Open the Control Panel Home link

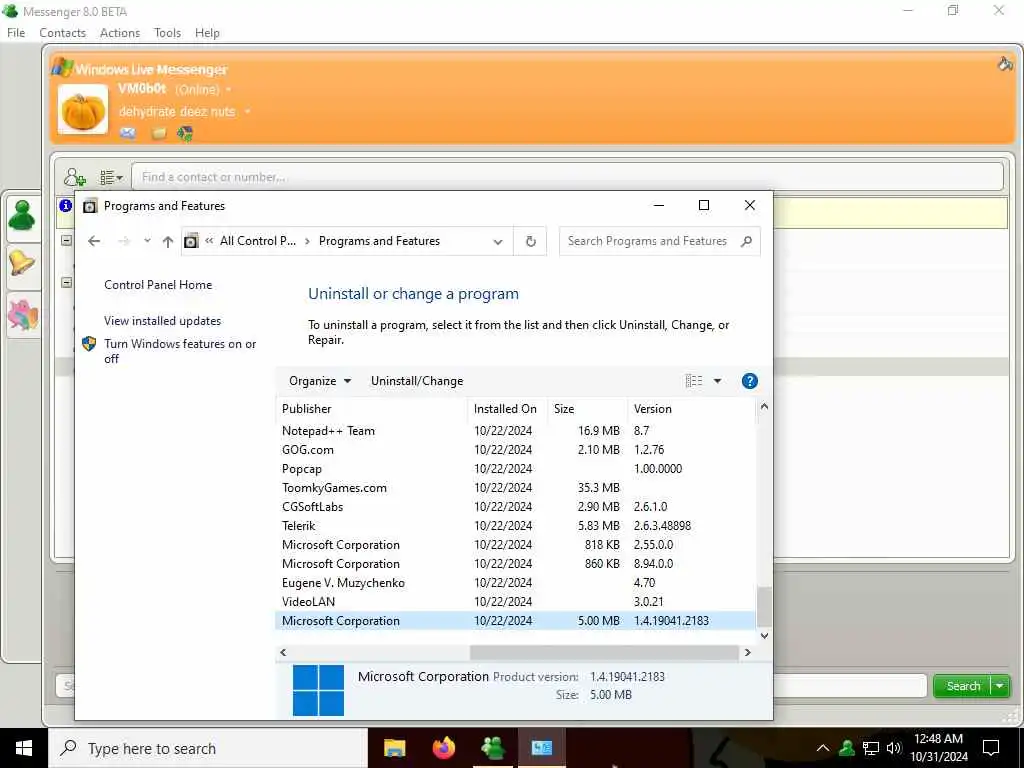(158, 285)
